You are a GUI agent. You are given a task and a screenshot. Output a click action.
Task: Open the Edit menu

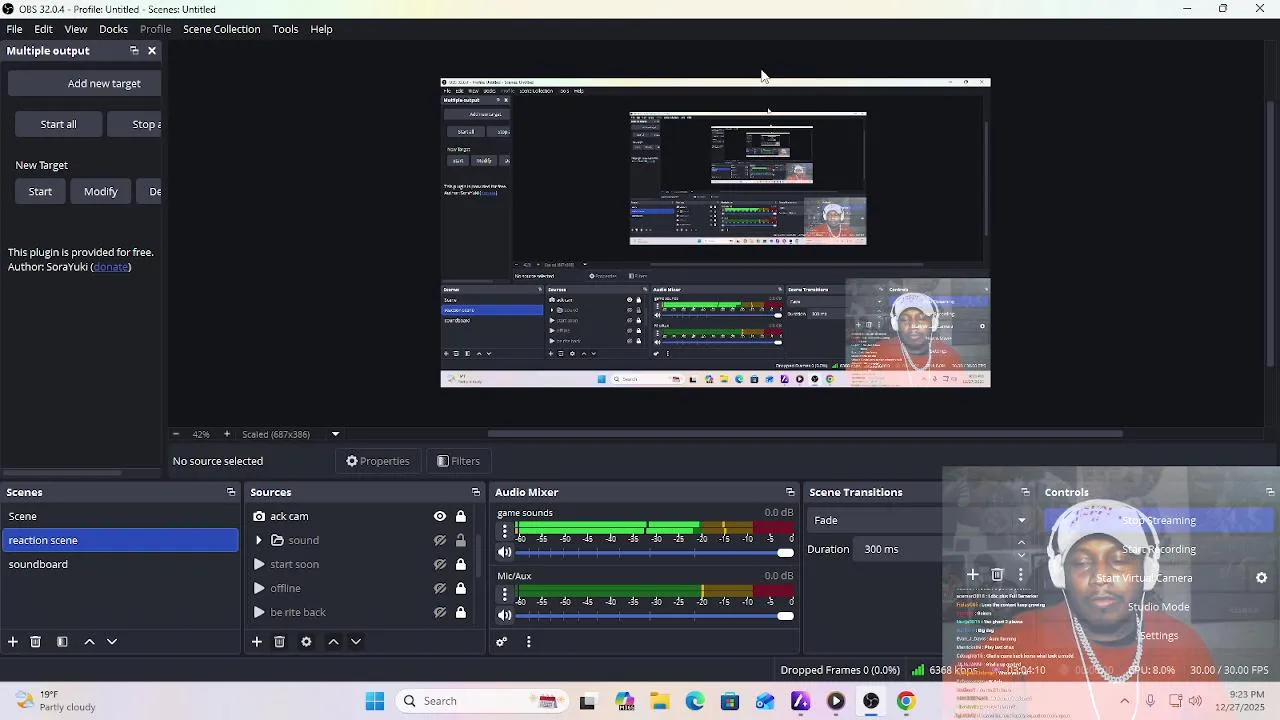(43, 29)
